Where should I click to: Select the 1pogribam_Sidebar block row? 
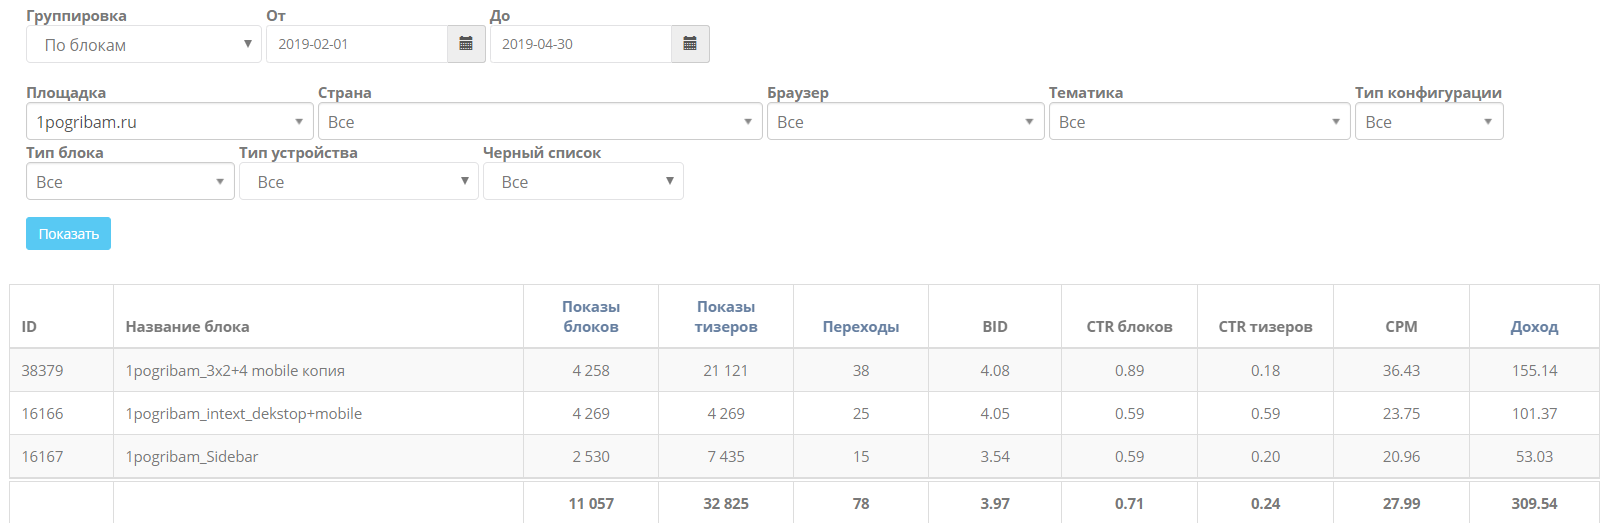(192, 457)
